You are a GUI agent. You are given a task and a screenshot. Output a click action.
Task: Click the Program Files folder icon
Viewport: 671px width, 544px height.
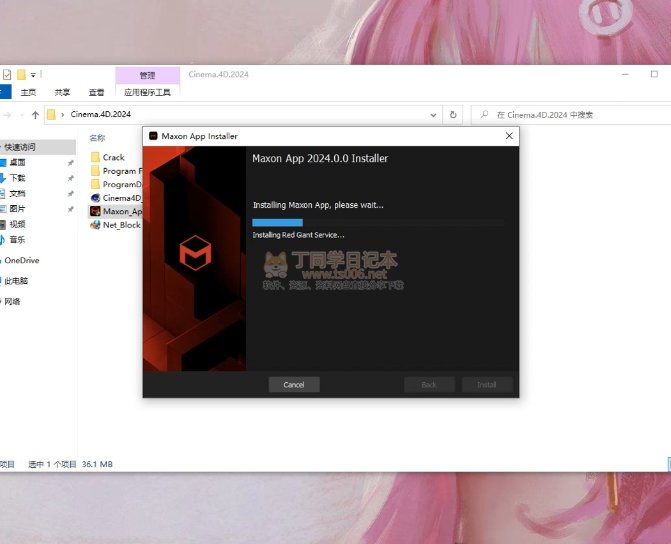click(95, 171)
